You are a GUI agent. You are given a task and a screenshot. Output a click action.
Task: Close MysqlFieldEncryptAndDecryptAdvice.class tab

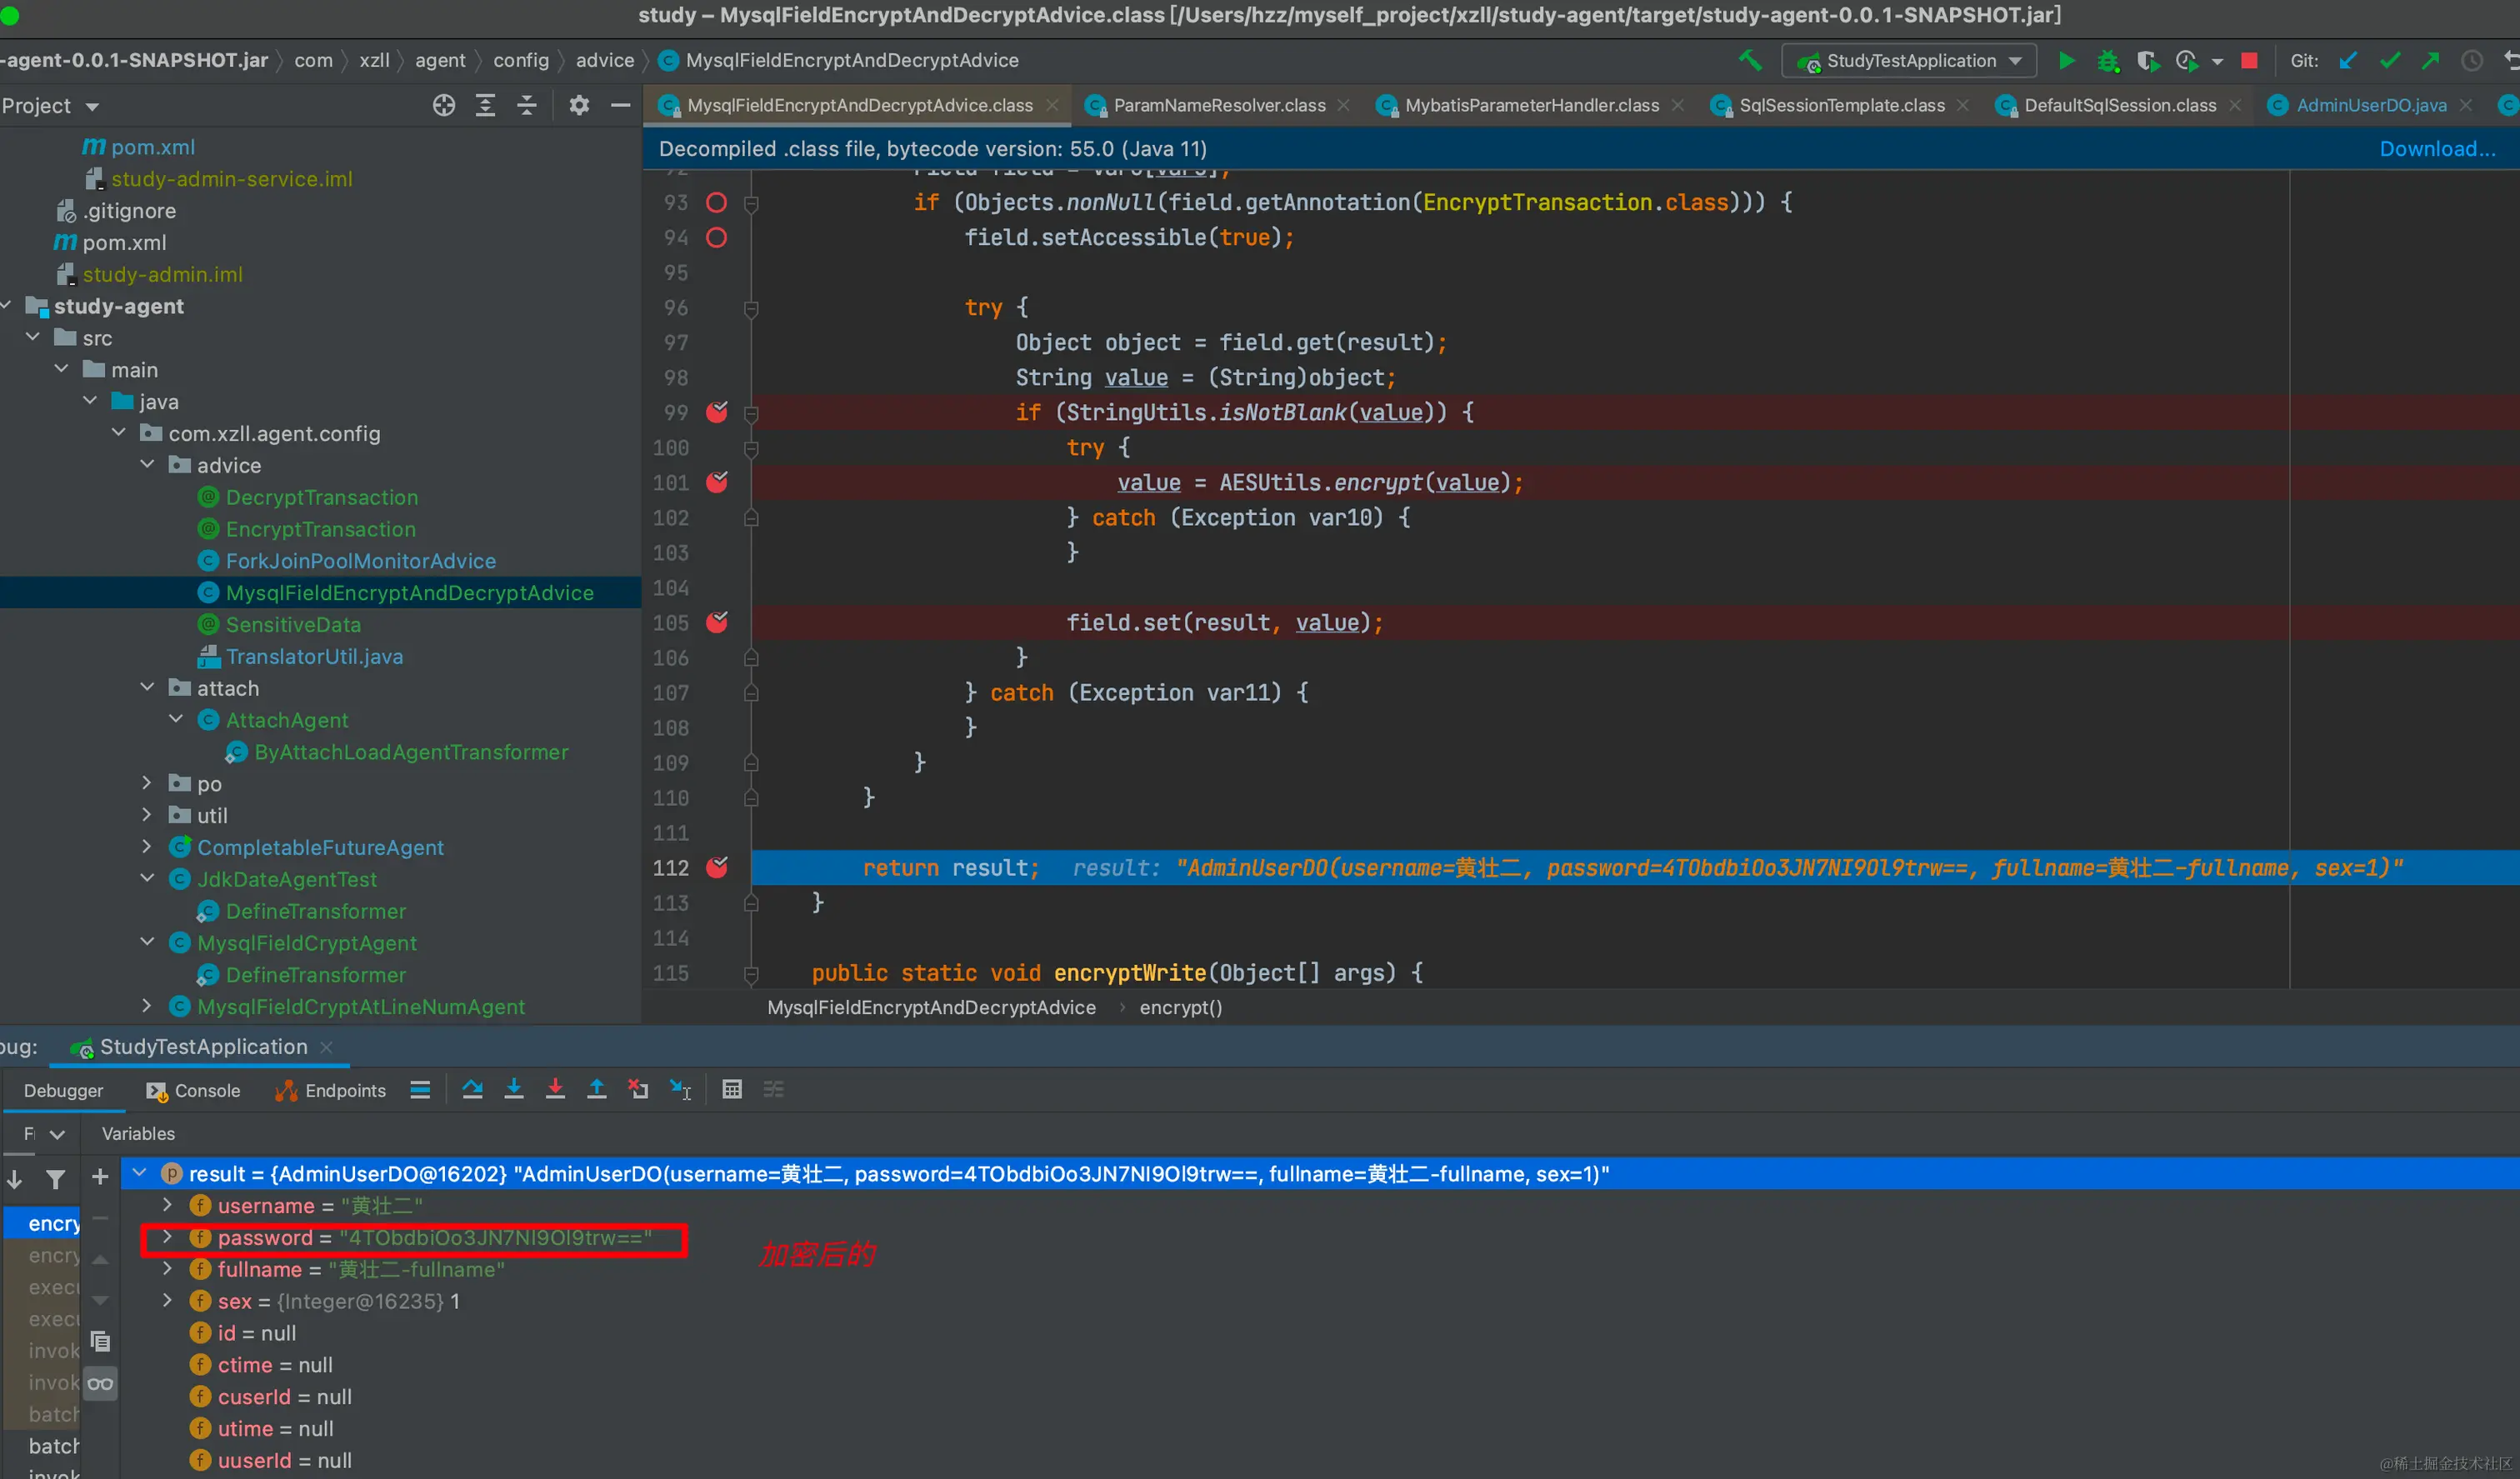(x=1052, y=105)
